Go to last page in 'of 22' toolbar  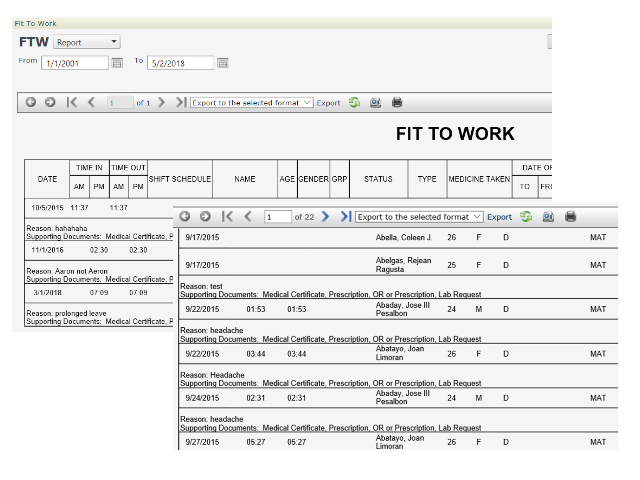(346, 216)
